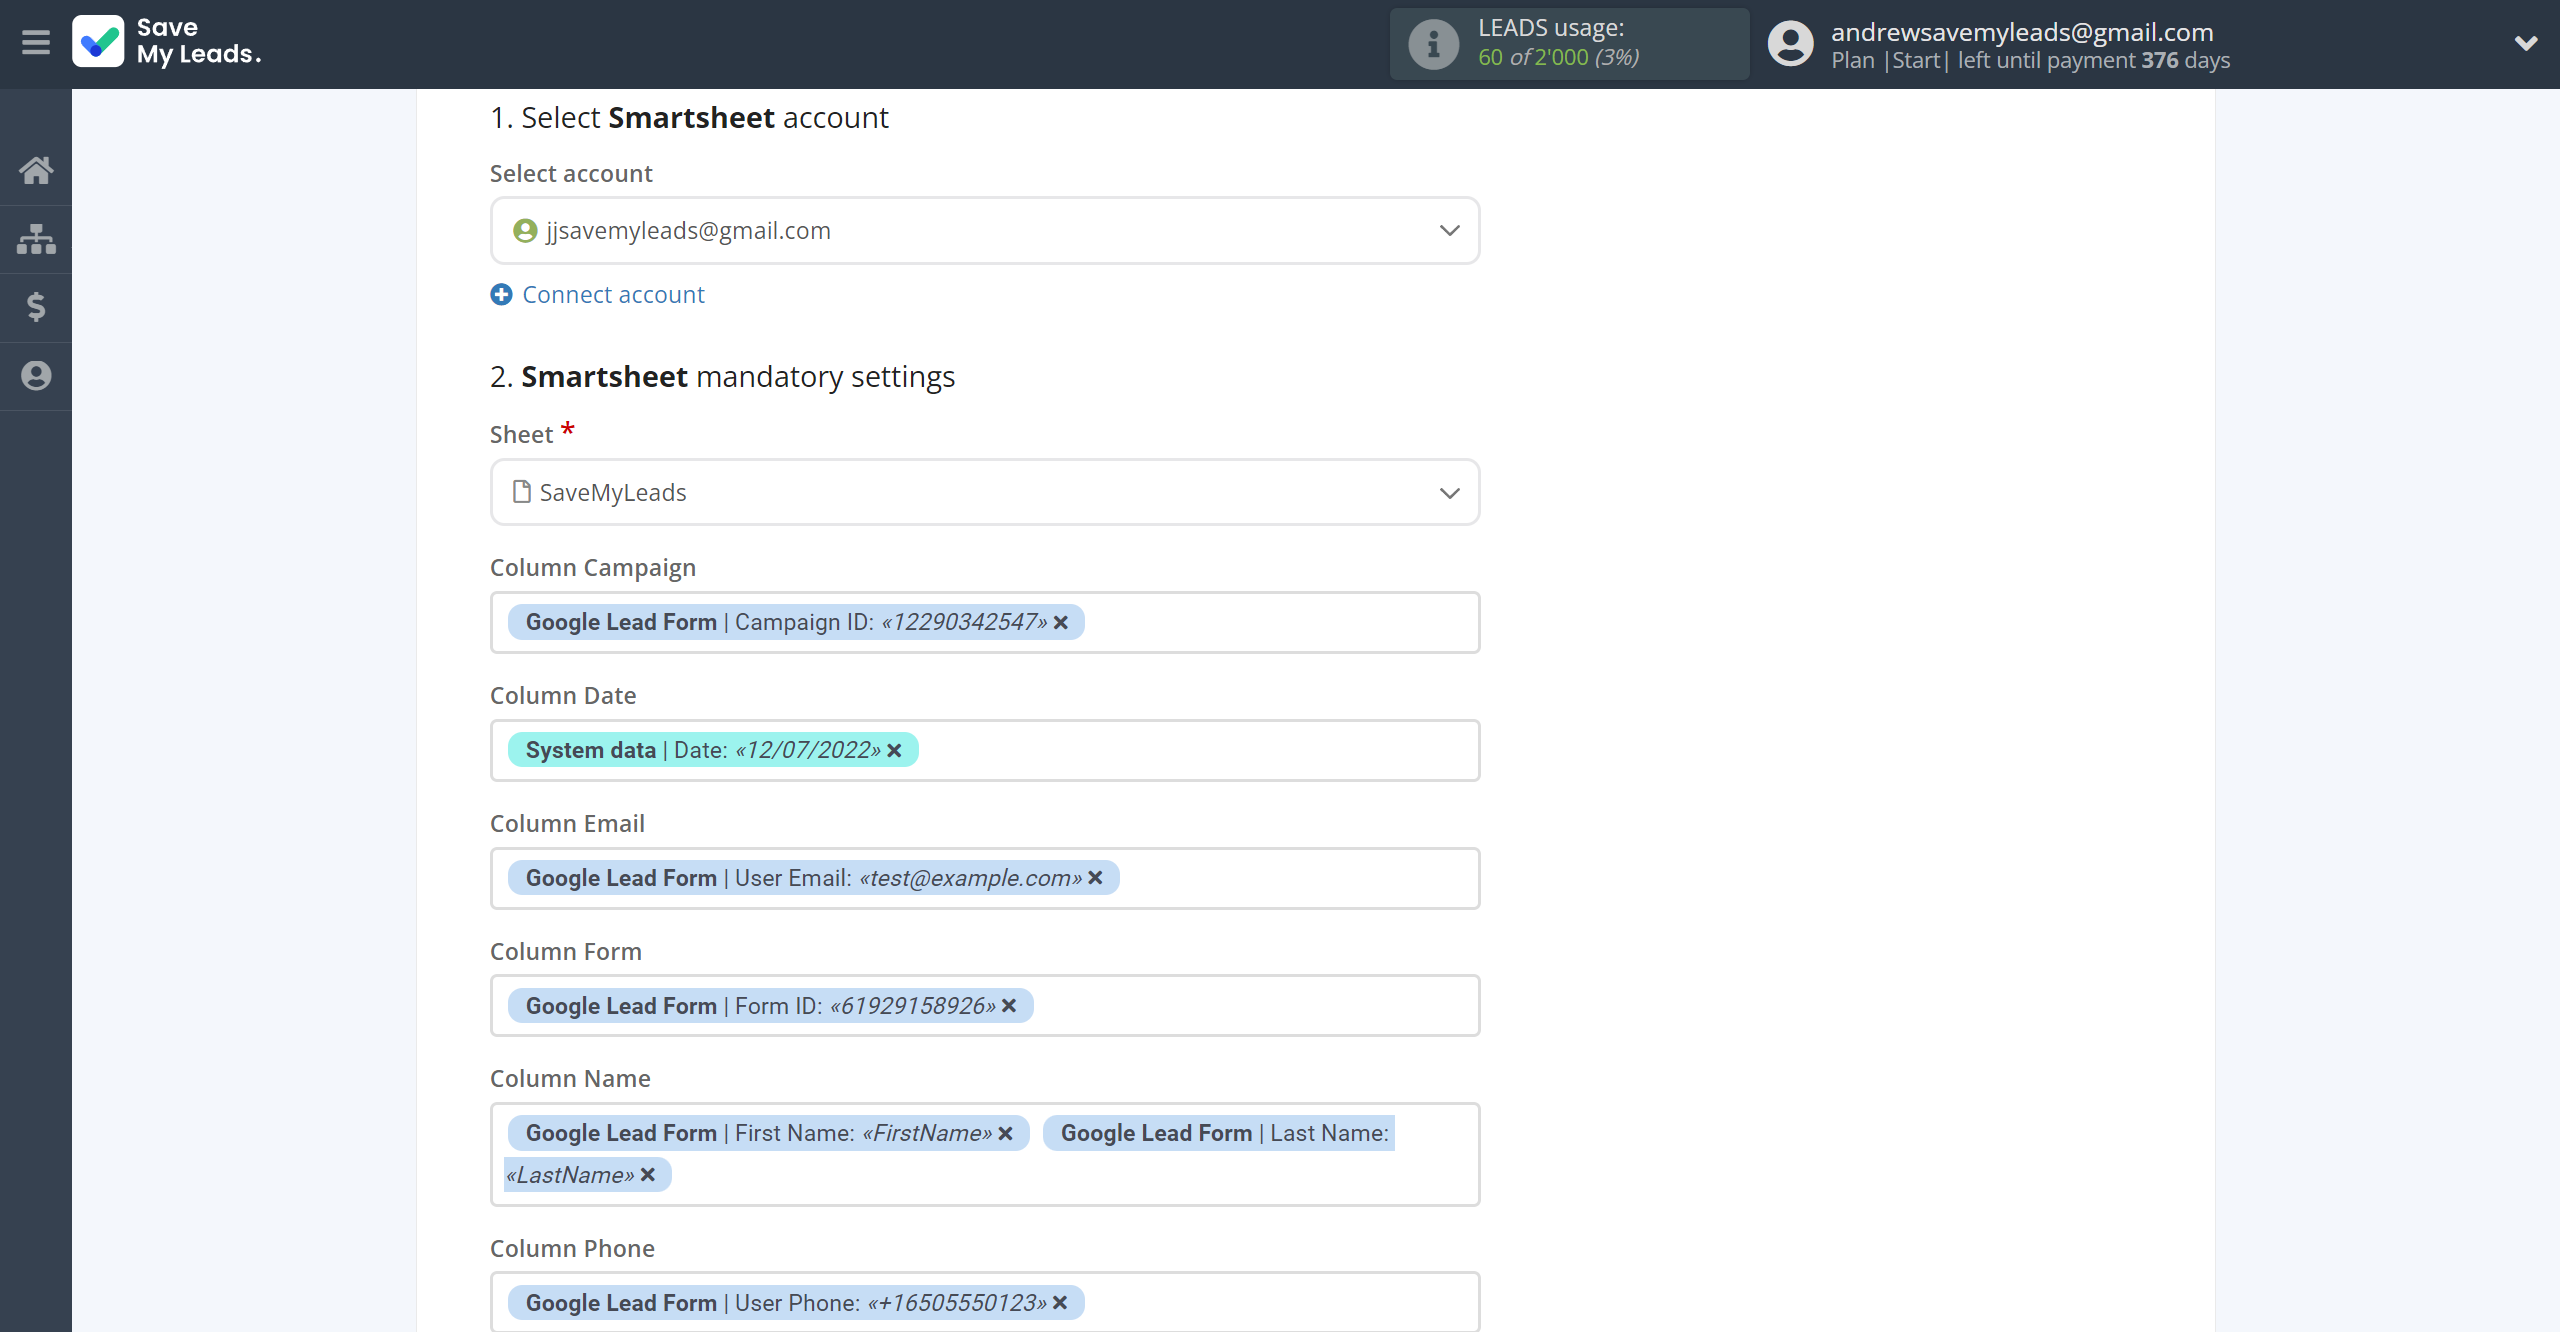Open the connections sitemap icon
The image size is (2560, 1332).
(x=36, y=239)
